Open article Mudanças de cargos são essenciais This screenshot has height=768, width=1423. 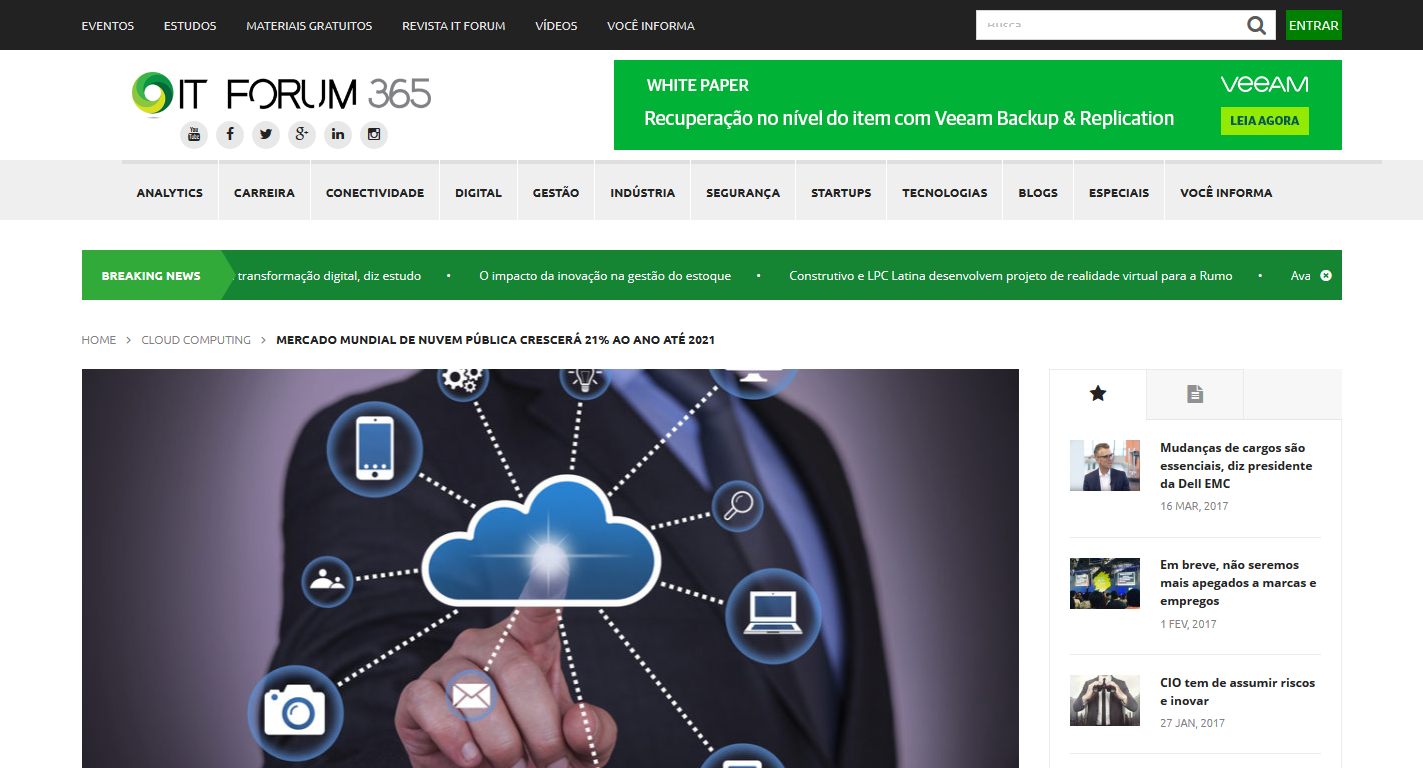tap(1236, 466)
